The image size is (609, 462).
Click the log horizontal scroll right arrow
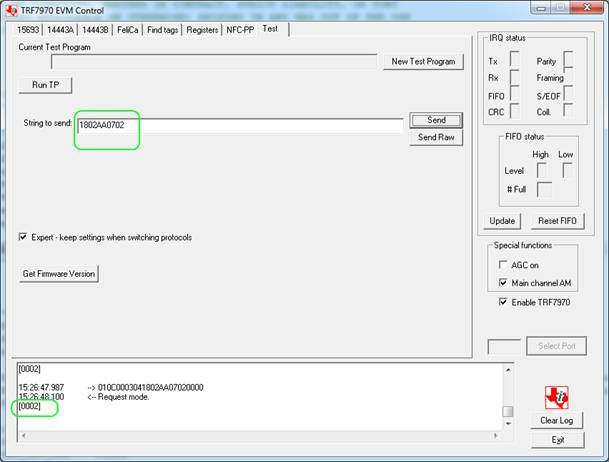[496, 436]
